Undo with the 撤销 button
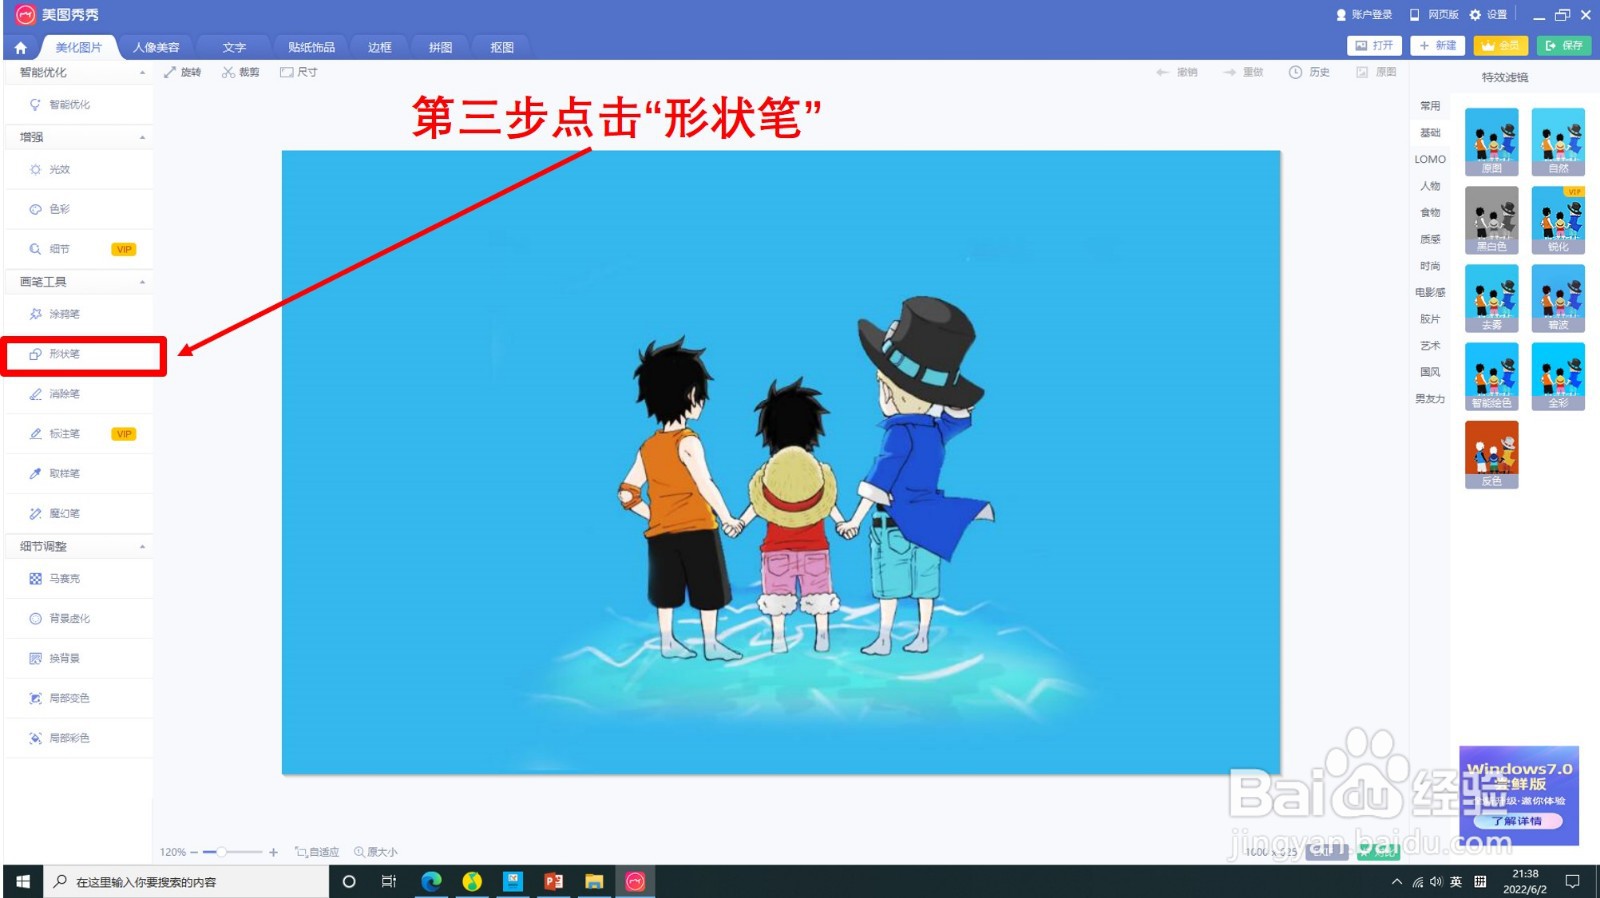Image resolution: width=1600 pixels, height=898 pixels. pos(1177,72)
